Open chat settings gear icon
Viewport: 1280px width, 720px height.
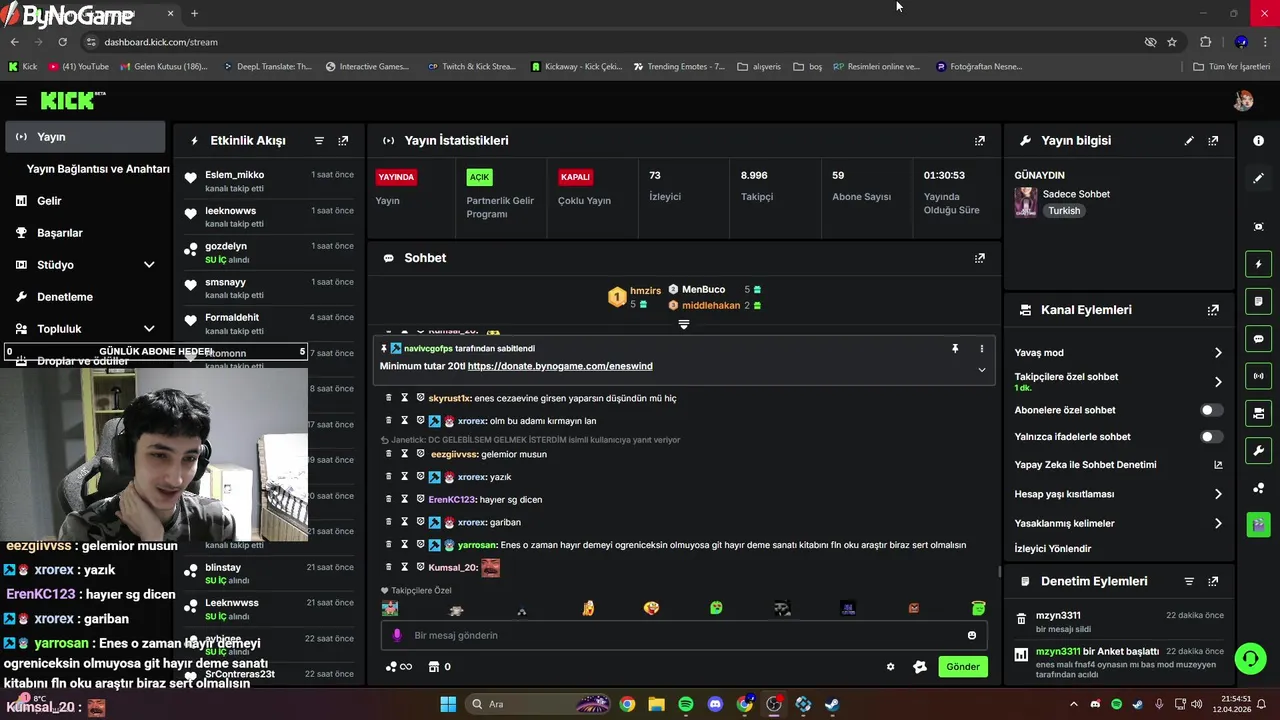pos(890,667)
